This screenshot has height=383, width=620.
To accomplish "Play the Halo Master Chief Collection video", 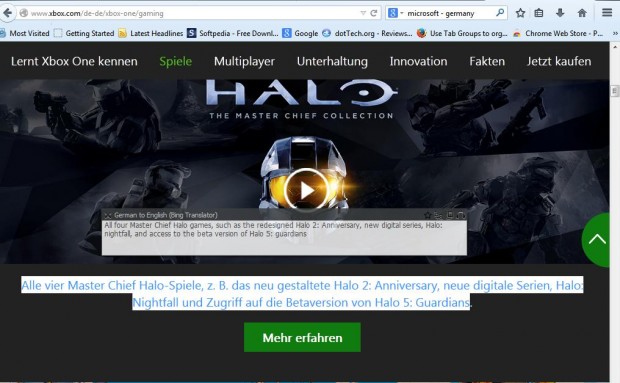I will (306, 191).
